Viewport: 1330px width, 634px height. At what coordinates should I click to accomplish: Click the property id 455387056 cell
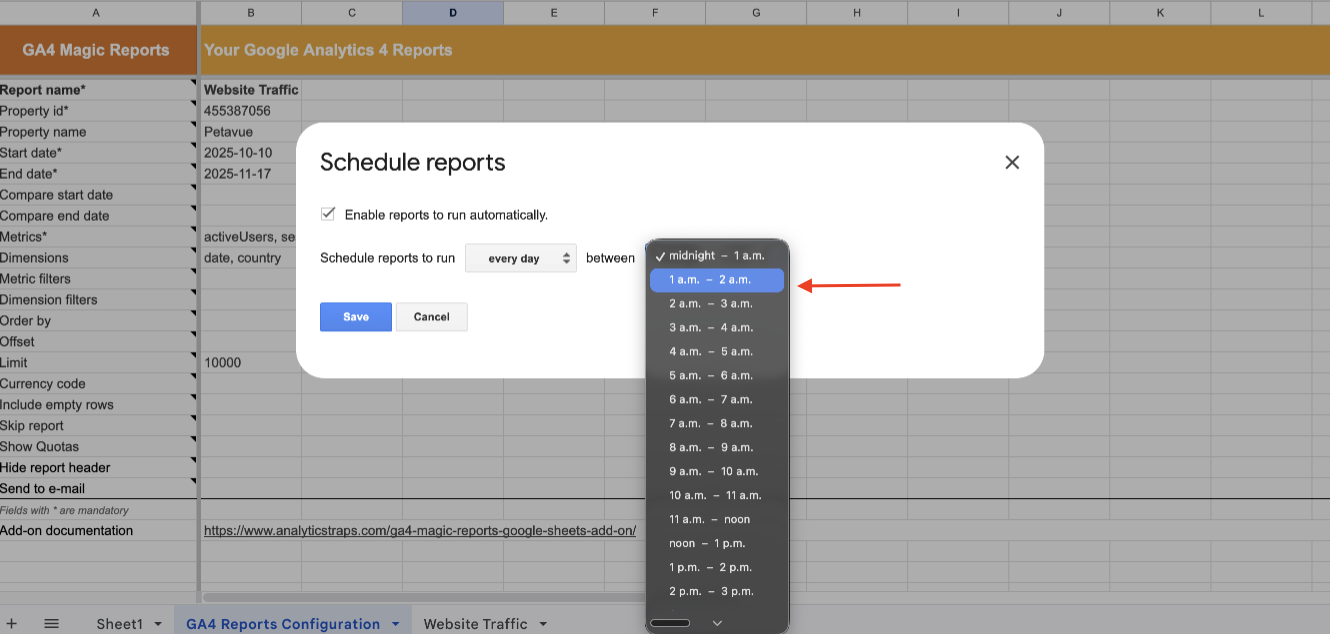pos(251,111)
